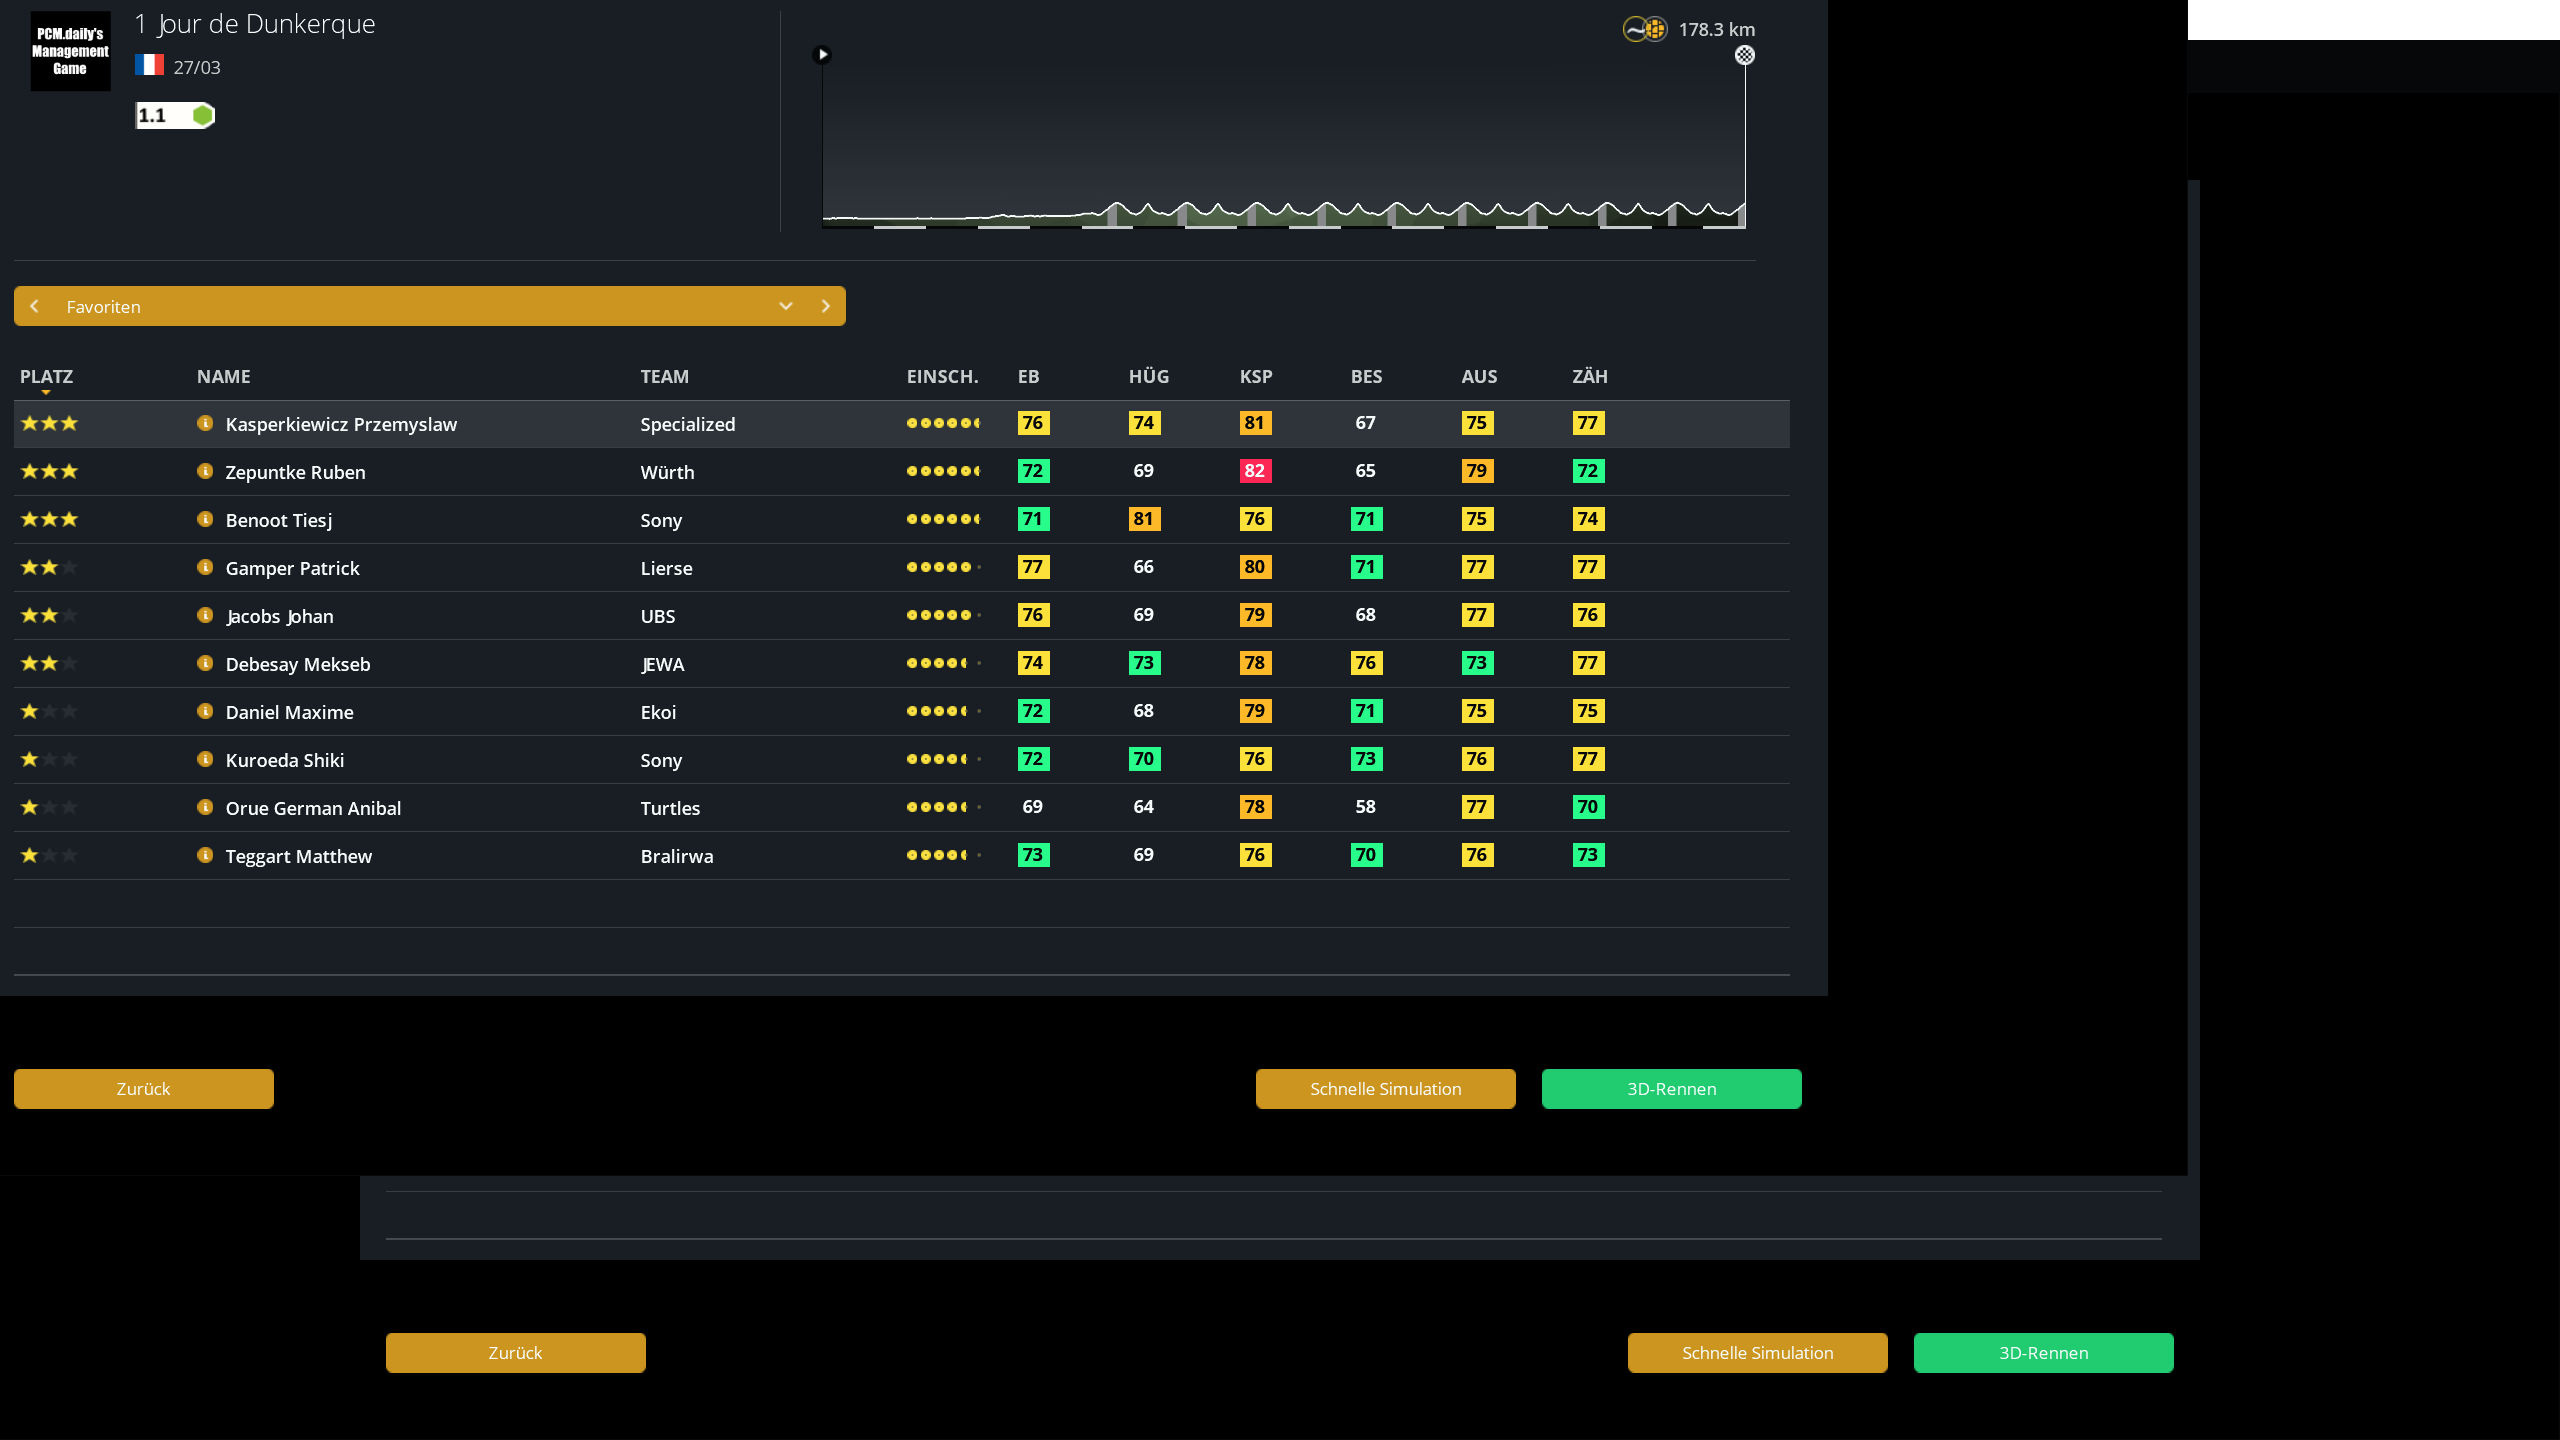Select rider Kasperkiewicz Przemyslaw name
Viewport: 2560px width, 1440px height.
[x=341, y=424]
